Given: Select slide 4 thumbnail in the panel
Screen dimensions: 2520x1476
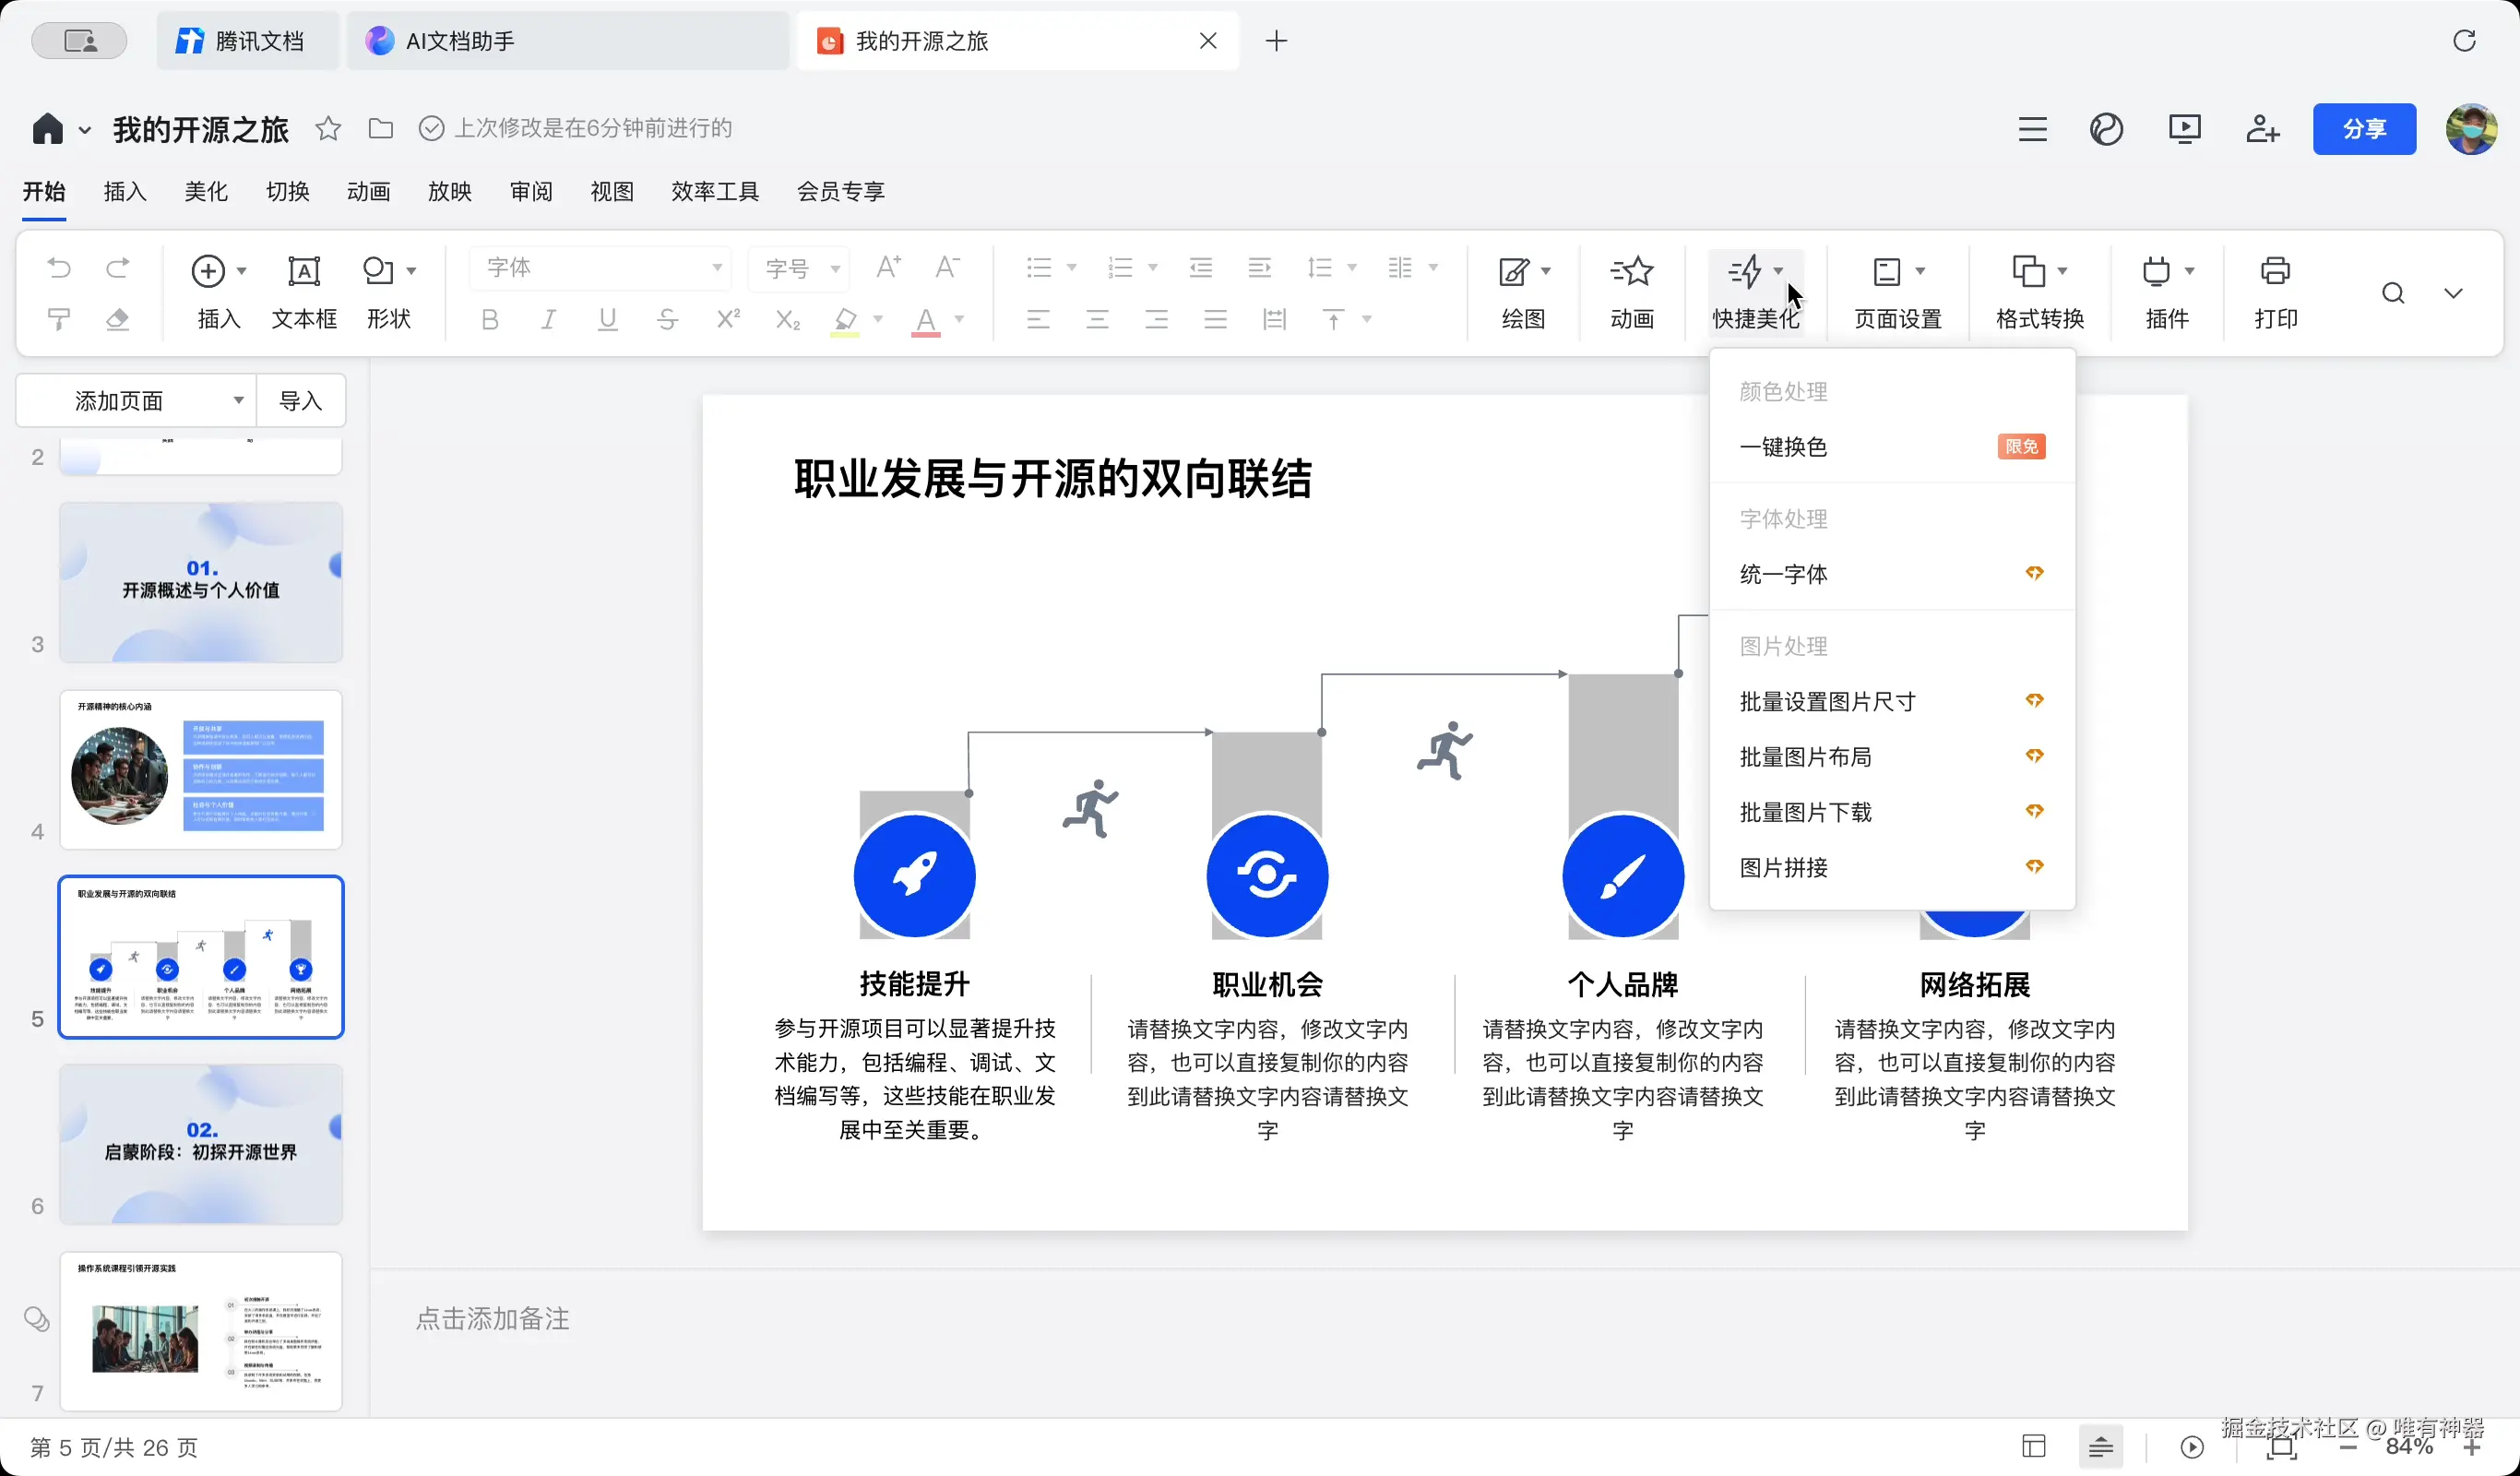Looking at the screenshot, I should click(x=200, y=769).
